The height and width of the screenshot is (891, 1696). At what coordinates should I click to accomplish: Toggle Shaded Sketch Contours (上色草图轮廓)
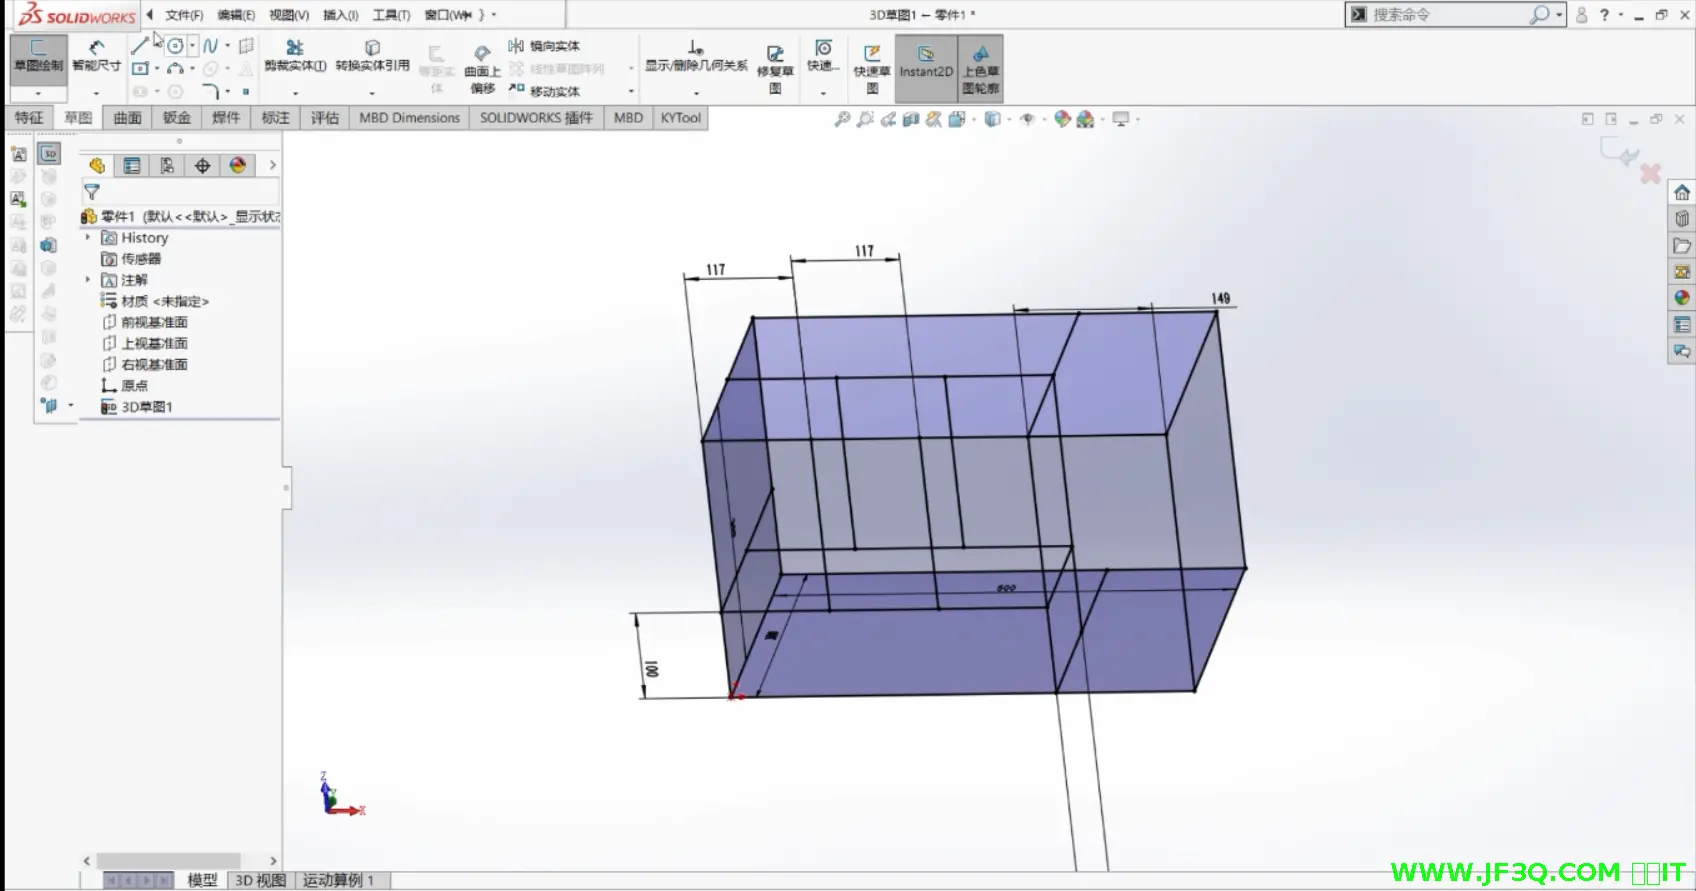(x=980, y=66)
